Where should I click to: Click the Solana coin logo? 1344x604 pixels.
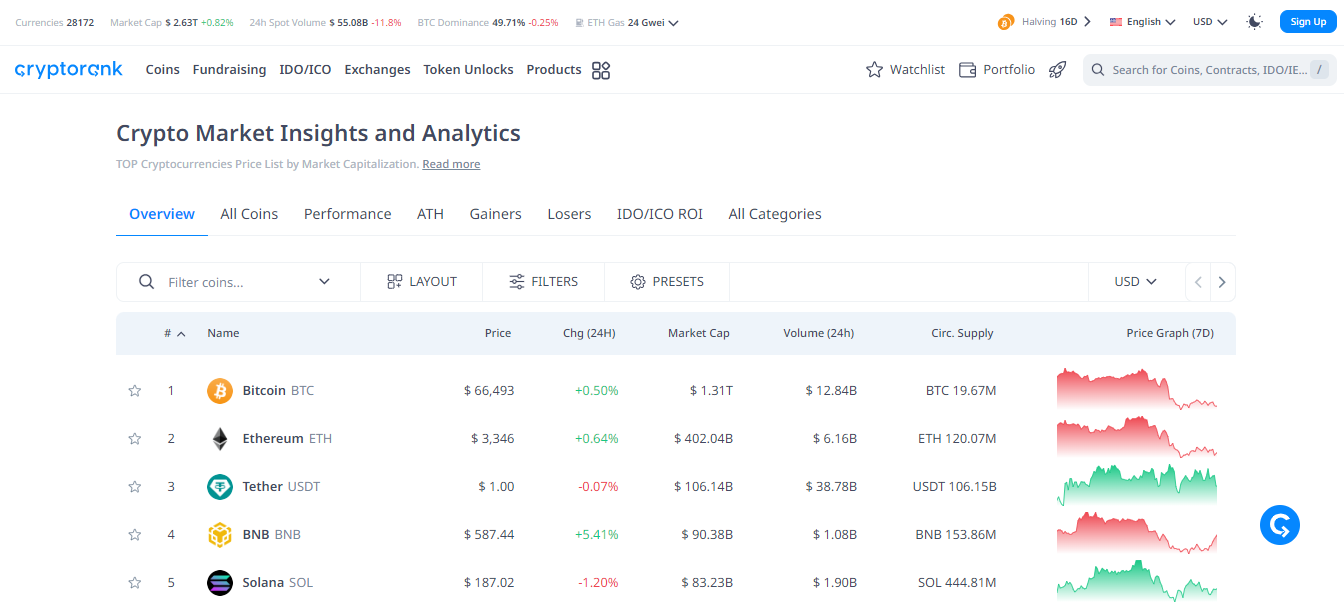(220, 583)
